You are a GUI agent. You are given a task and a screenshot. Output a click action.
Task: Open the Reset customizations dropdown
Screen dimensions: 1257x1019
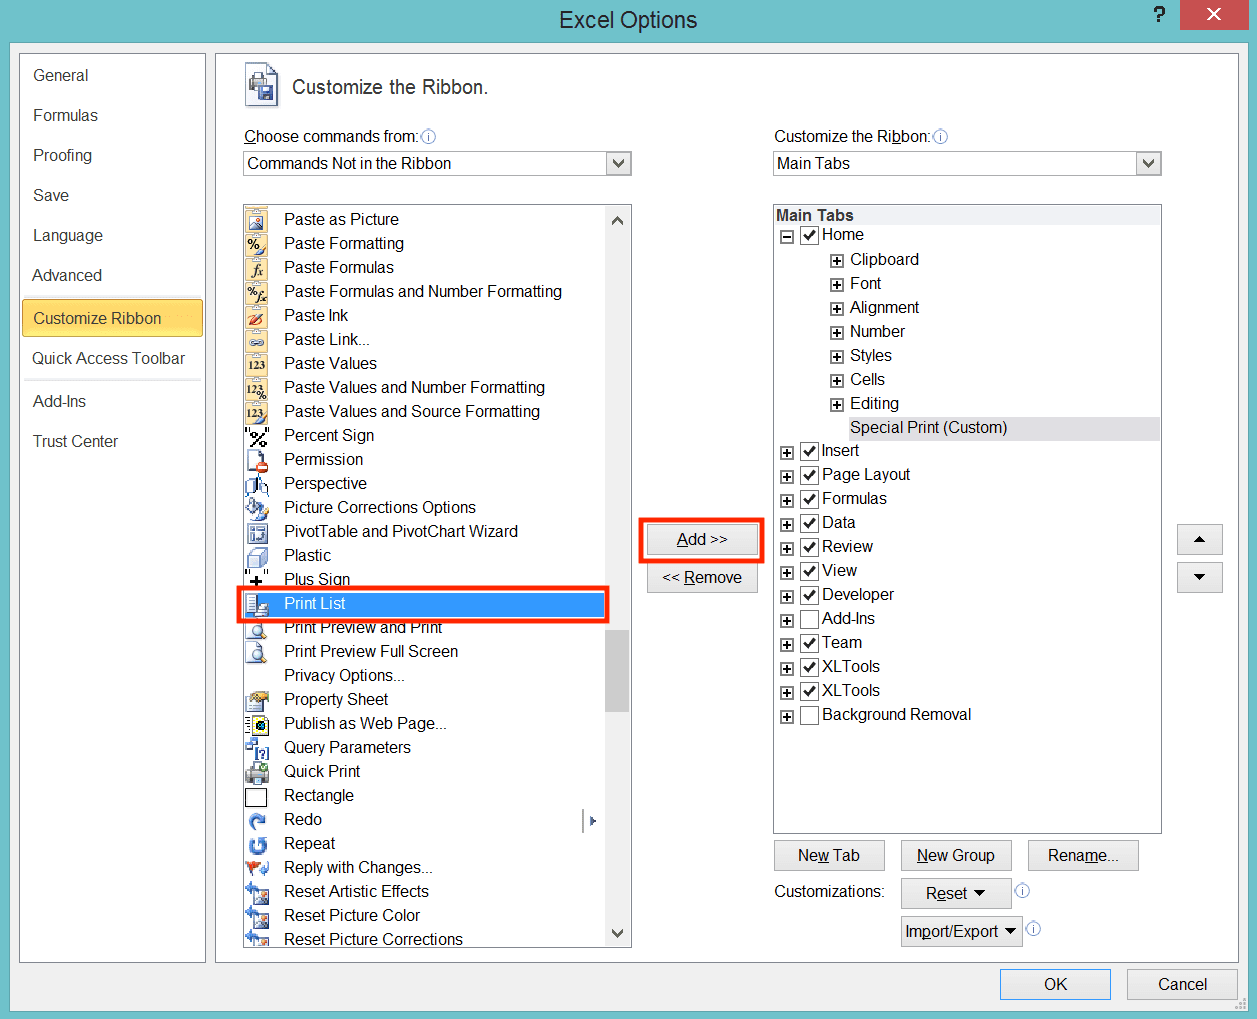[956, 893]
